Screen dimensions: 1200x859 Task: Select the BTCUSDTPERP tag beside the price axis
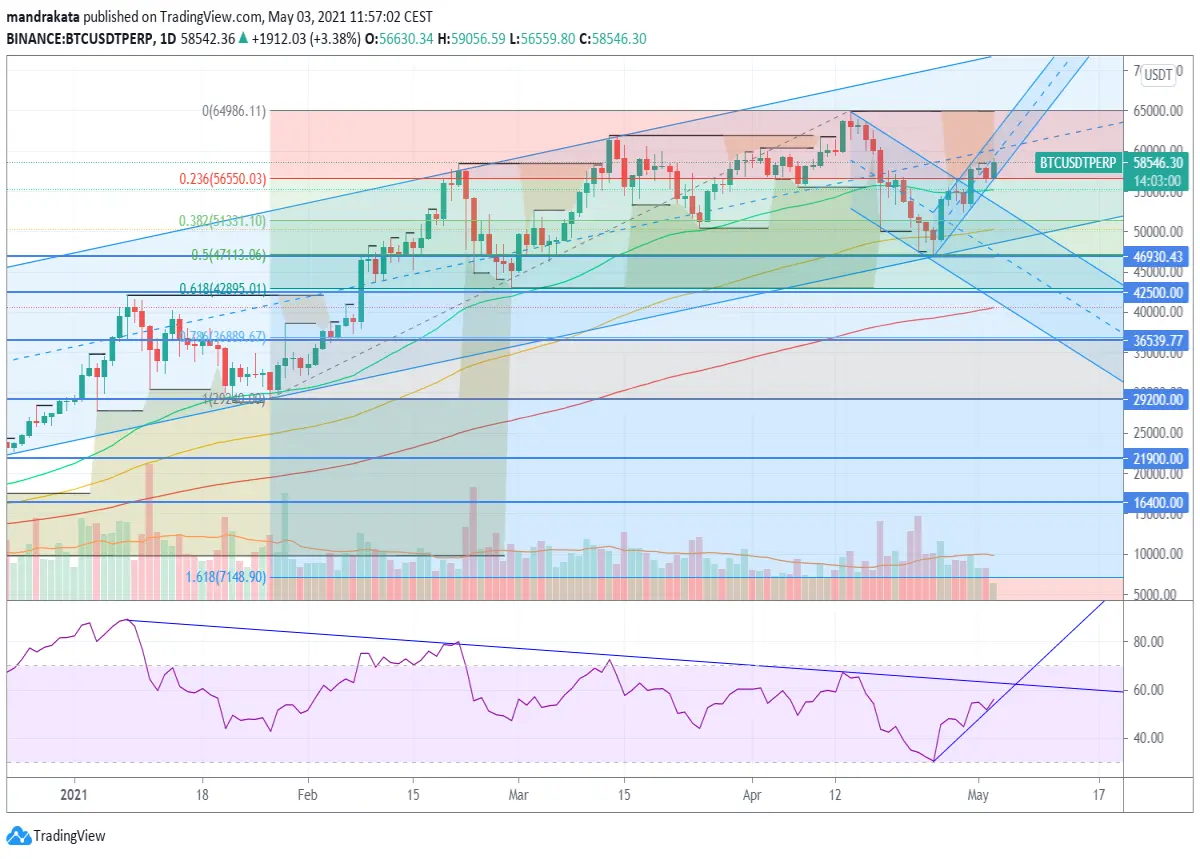(x=1076, y=162)
